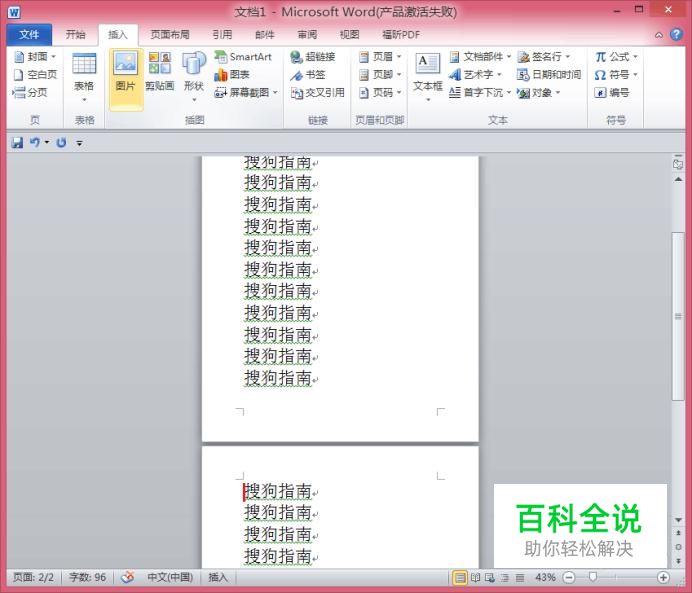The image size is (692, 593).
Task: Open the Shapes (形状) gallery
Action: (x=194, y=78)
